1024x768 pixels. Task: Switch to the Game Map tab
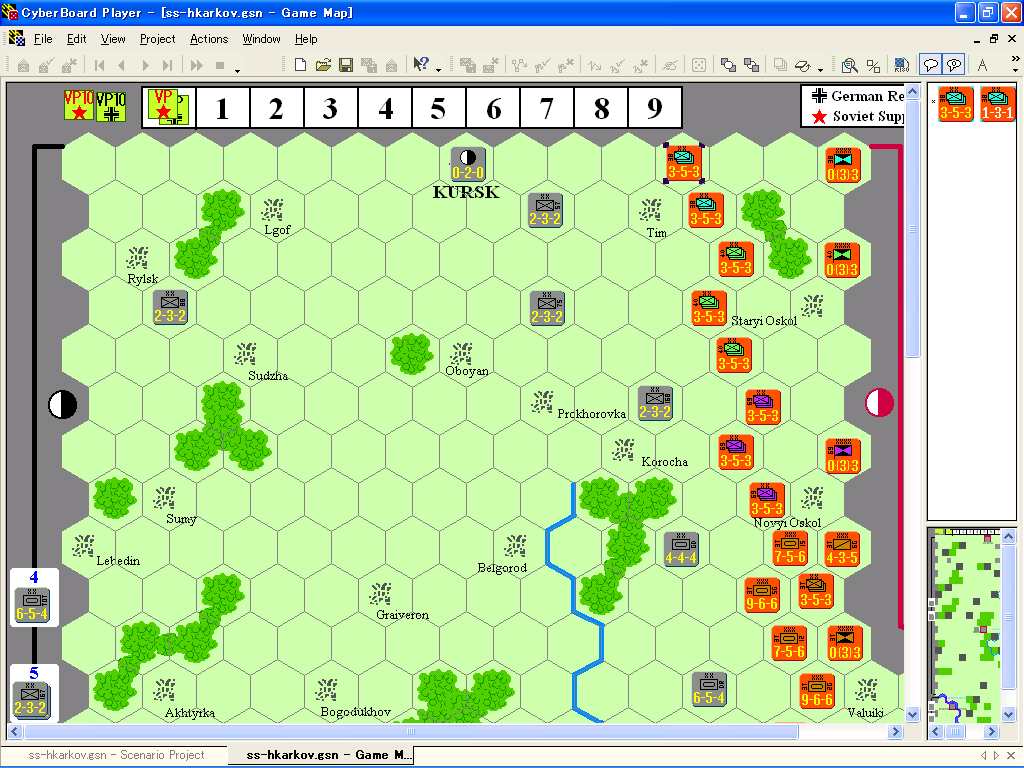coord(328,755)
